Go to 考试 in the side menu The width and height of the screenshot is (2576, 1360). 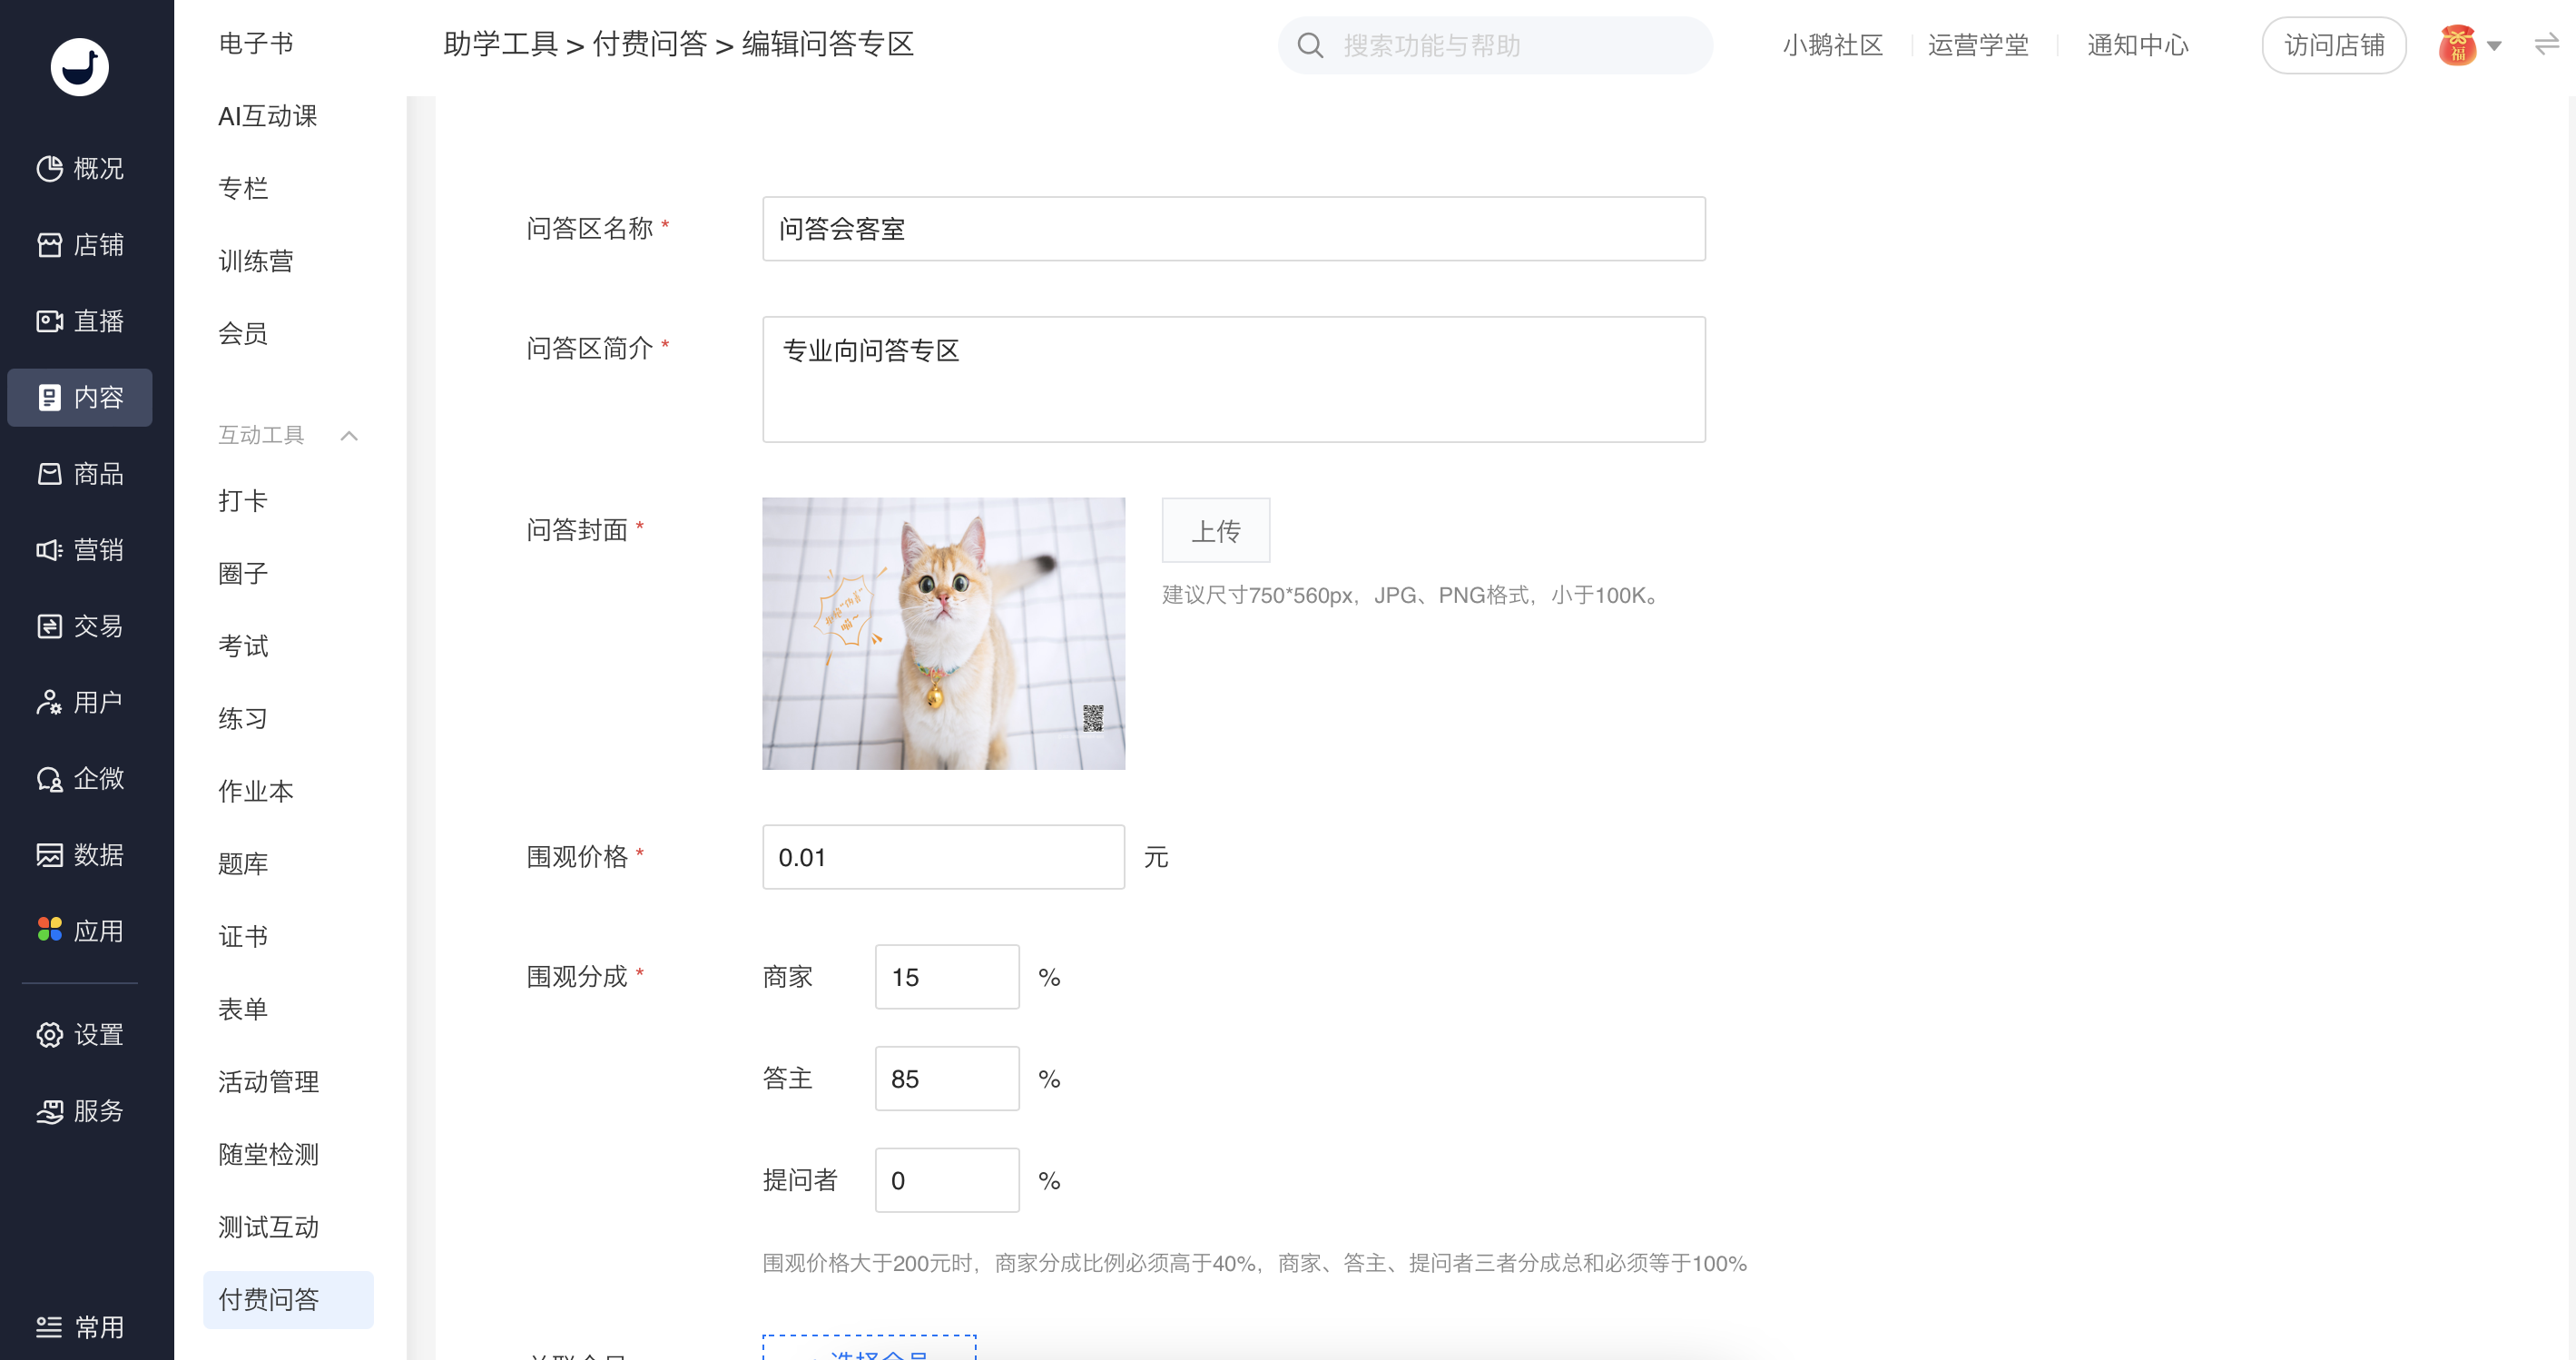[x=243, y=646]
